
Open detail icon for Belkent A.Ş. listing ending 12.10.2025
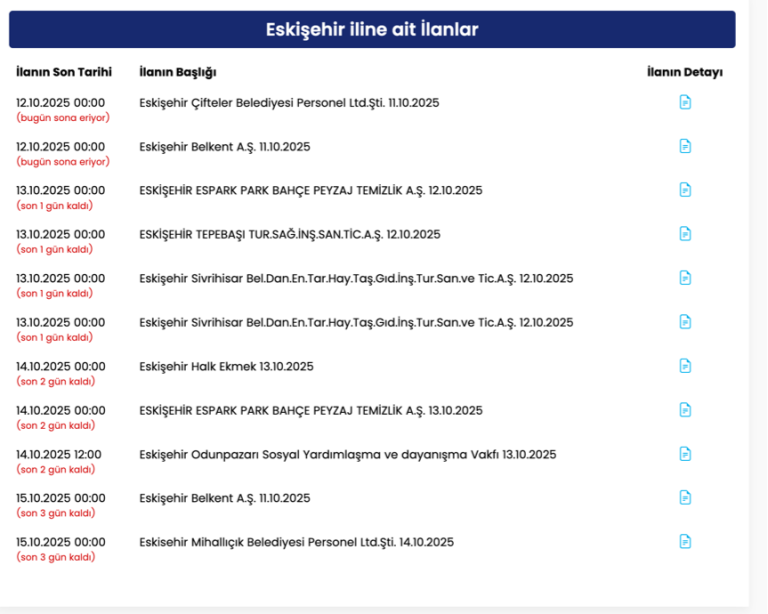(685, 146)
